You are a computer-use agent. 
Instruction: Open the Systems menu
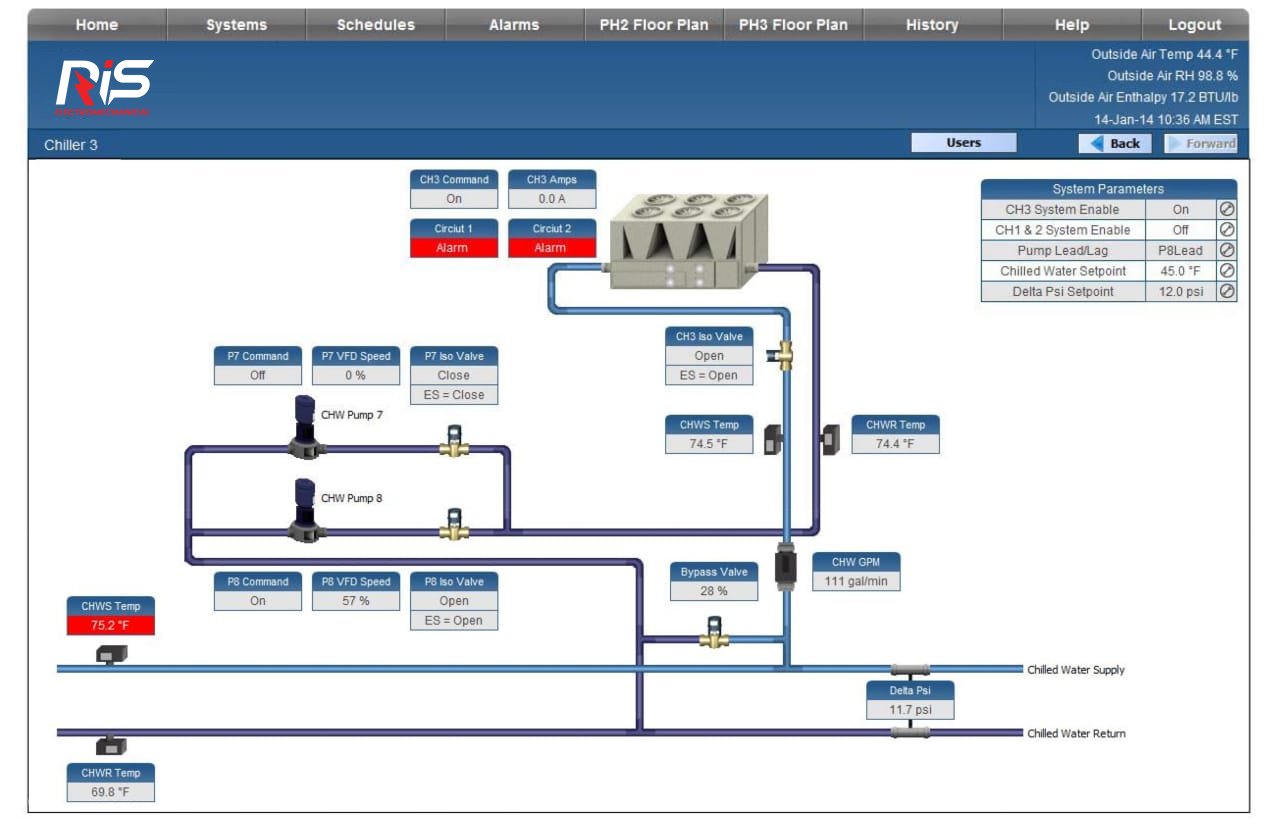(x=236, y=25)
